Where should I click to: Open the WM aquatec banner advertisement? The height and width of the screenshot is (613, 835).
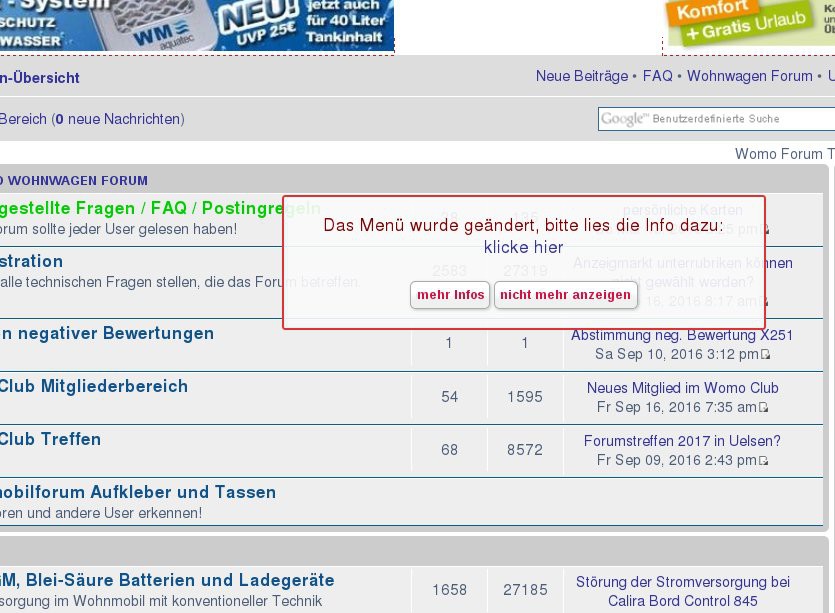click(197, 26)
